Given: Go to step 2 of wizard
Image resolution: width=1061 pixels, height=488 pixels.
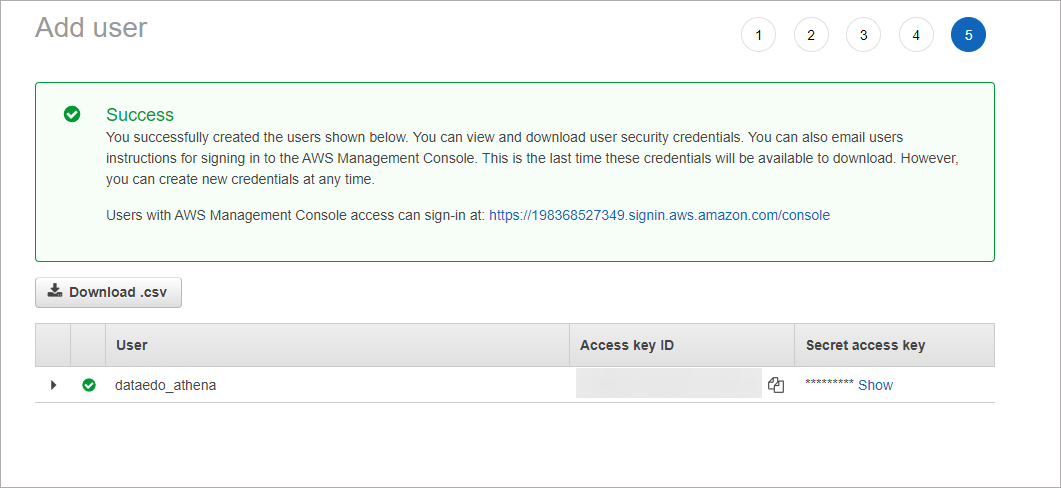Looking at the screenshot, I should [x=811, y=35].
